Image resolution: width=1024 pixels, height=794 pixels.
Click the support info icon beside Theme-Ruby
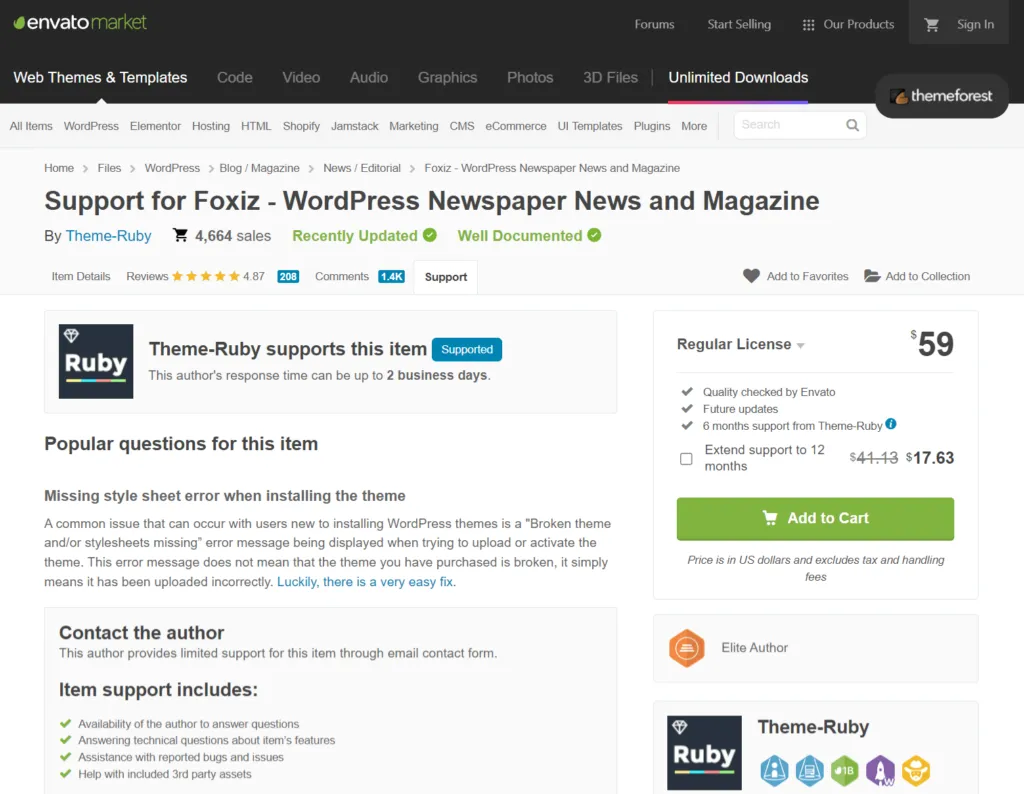891,424
